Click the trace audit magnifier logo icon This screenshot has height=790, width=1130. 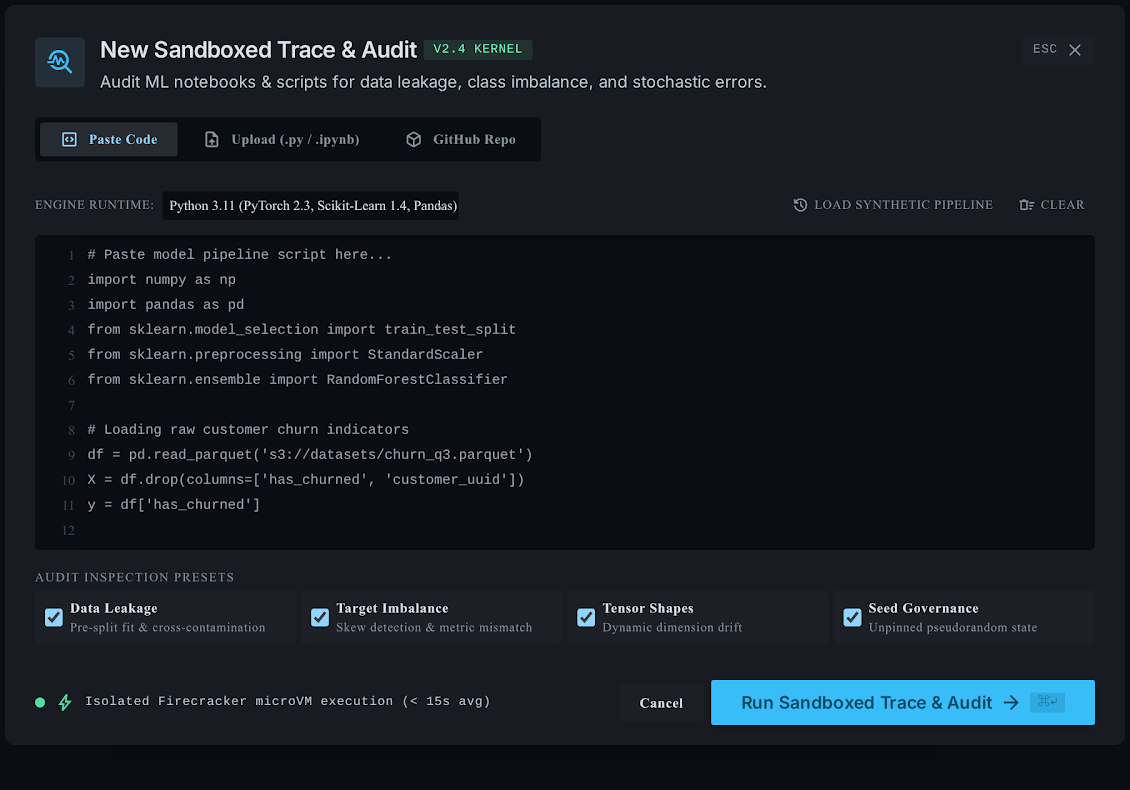click(x=60, y=63)
